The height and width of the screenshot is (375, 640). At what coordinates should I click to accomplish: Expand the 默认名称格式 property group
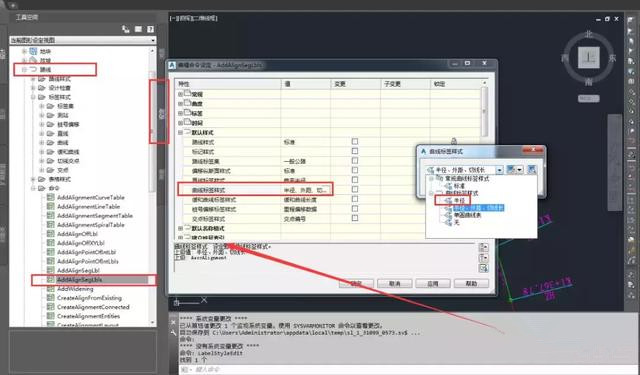coord(180,228)
